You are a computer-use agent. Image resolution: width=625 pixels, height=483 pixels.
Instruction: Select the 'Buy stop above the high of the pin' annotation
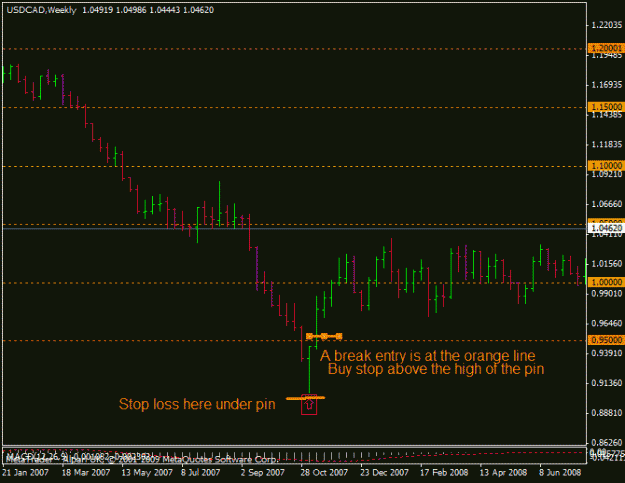[x=436, y=369]
